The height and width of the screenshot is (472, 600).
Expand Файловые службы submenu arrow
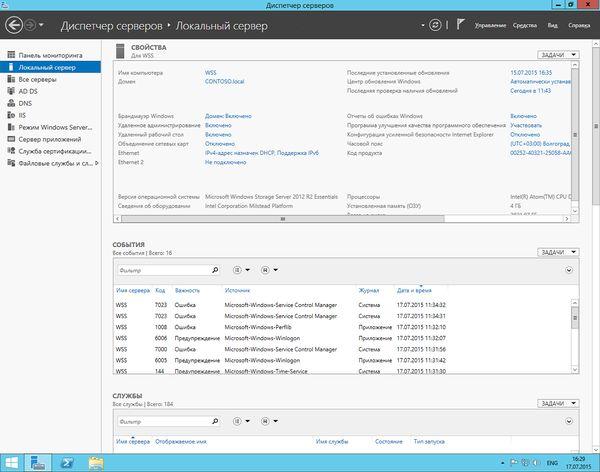97,163
